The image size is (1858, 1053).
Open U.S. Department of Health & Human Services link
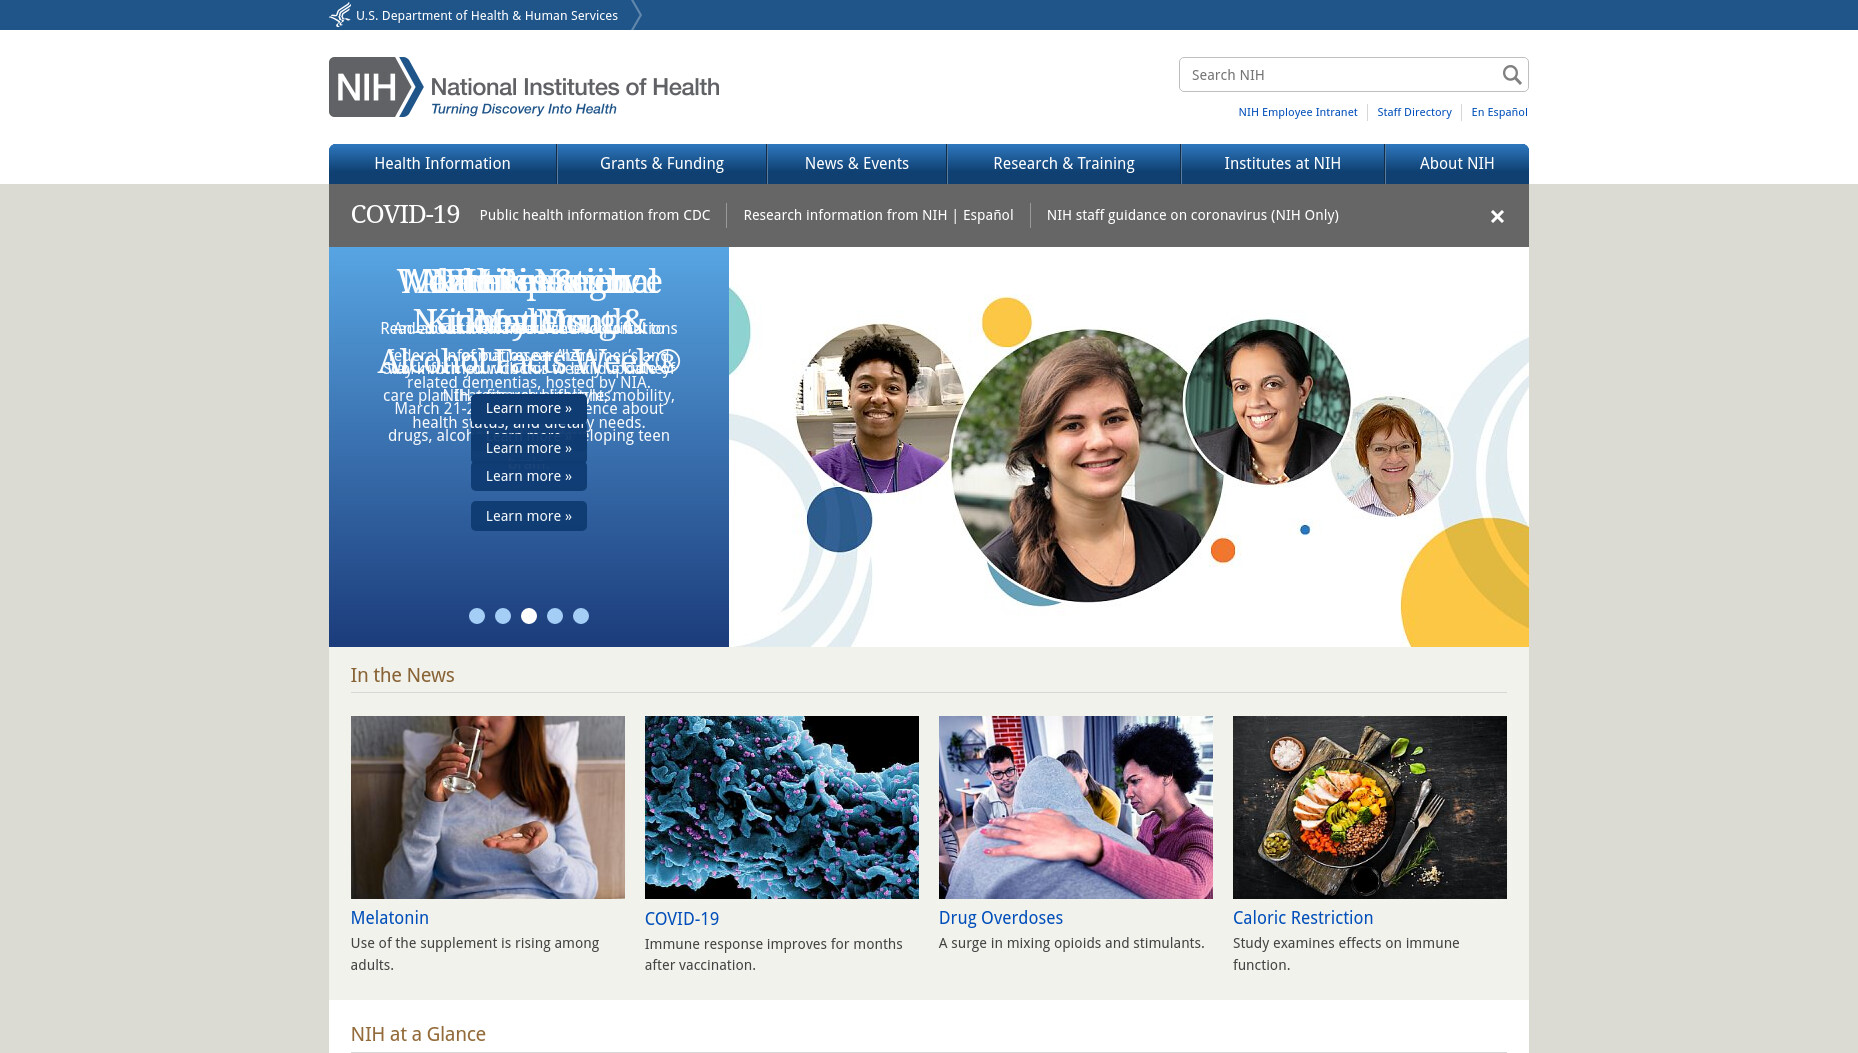click(x=486, y=15)
